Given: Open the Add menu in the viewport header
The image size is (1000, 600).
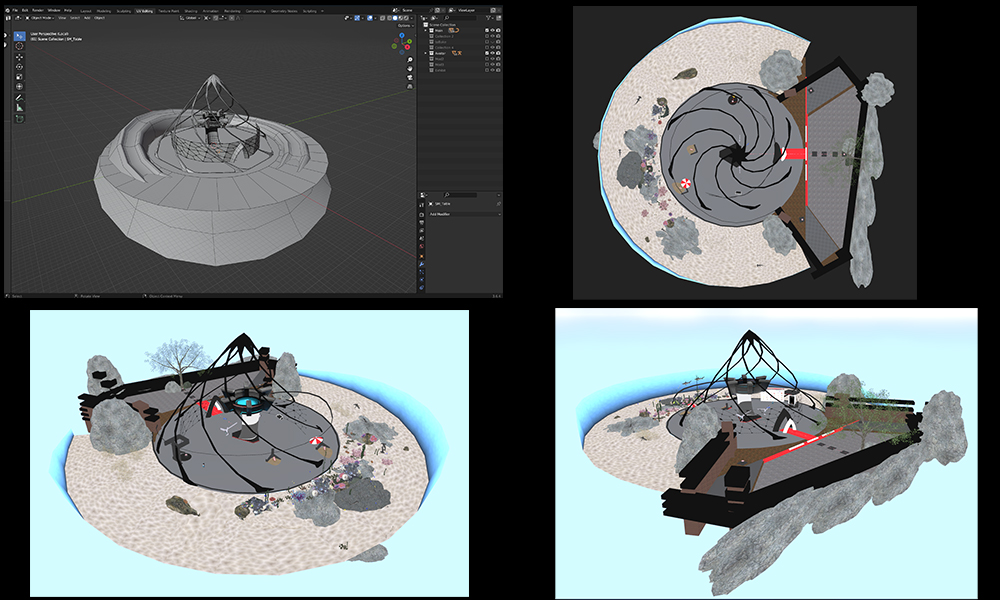Looking at the screenshot, I should tap(87, 18).
